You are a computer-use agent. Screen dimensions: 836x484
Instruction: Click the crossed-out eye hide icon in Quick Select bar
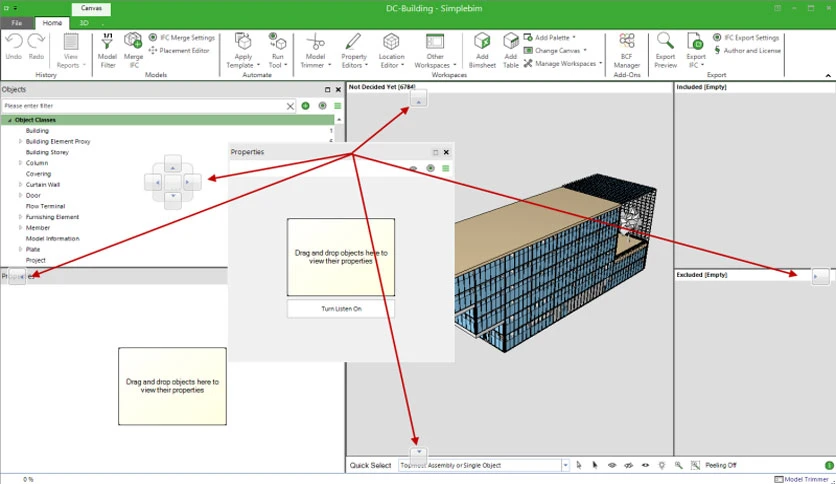[x=629, y=465]
